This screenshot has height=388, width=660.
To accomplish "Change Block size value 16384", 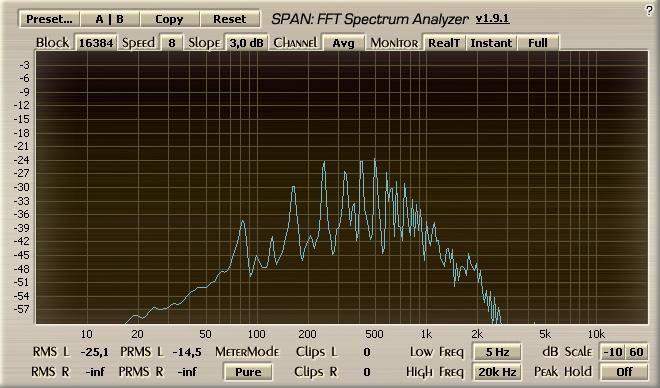I will click(x=96, y=43).
